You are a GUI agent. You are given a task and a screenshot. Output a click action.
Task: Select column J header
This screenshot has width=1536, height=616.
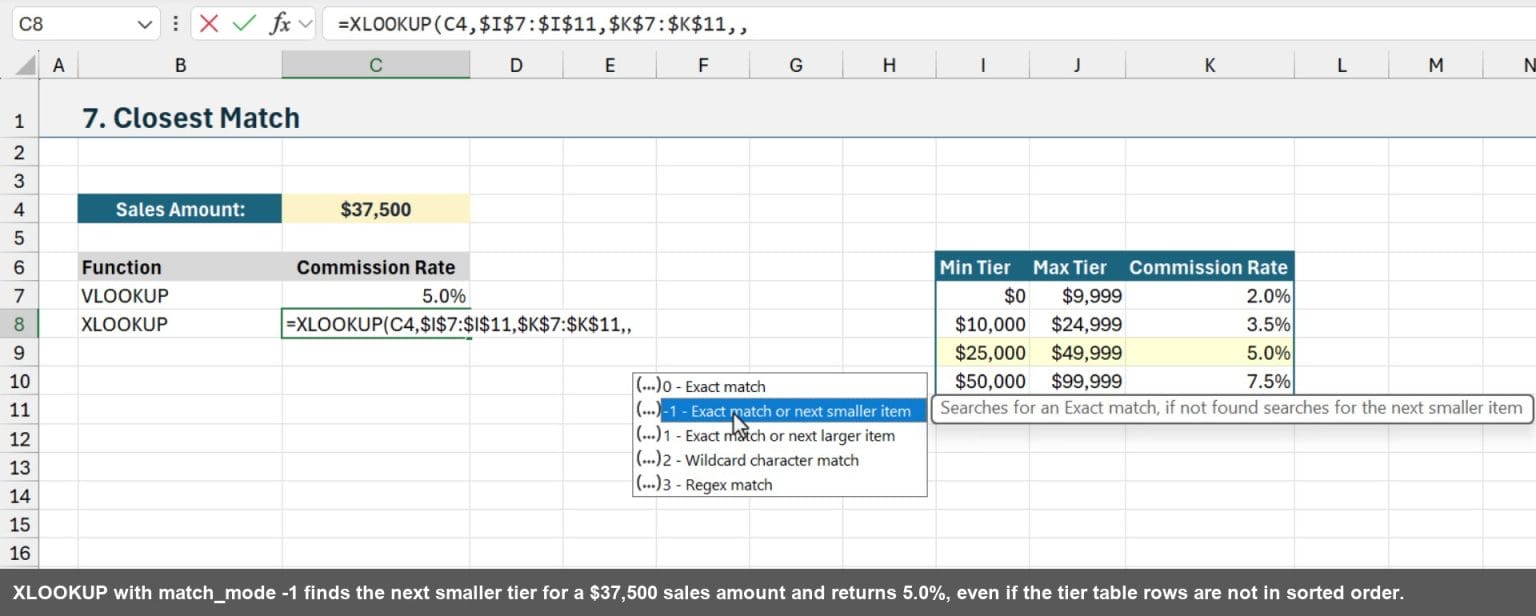click(x=1076, y=65)
